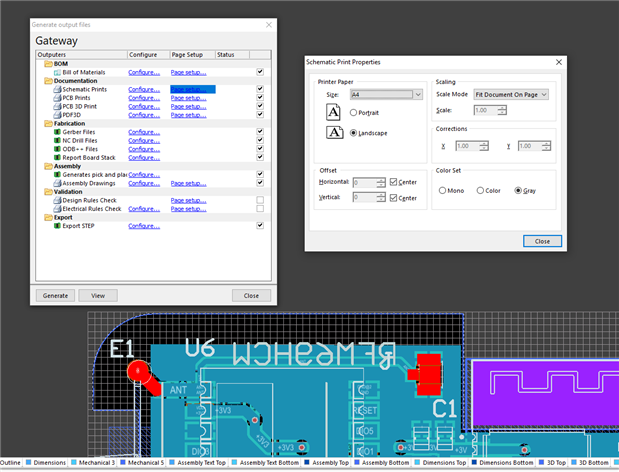The width and height of the screenshot is (619, 472).
Task: Click the Landscape page orientation icon
Action: (335, 132)
